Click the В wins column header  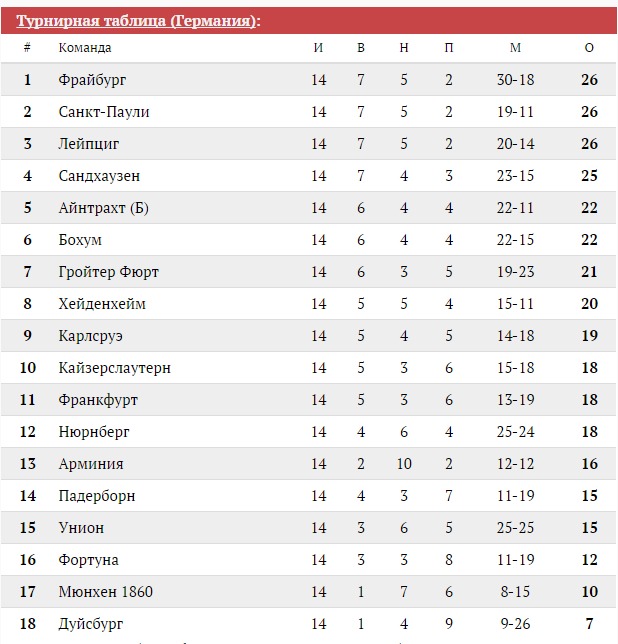pyautogui.click(x=361, y=48)
